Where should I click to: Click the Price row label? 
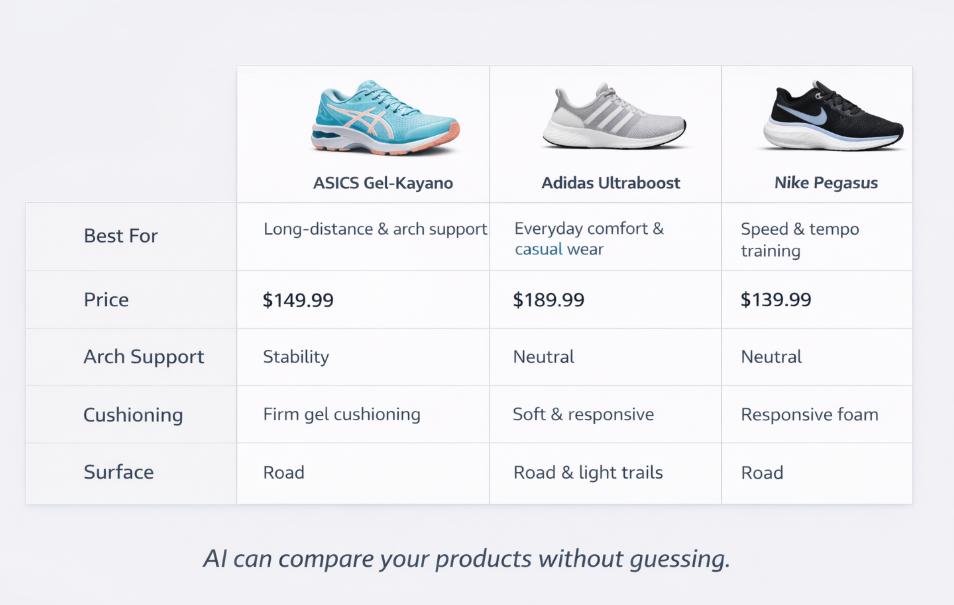tap(106, 300)
